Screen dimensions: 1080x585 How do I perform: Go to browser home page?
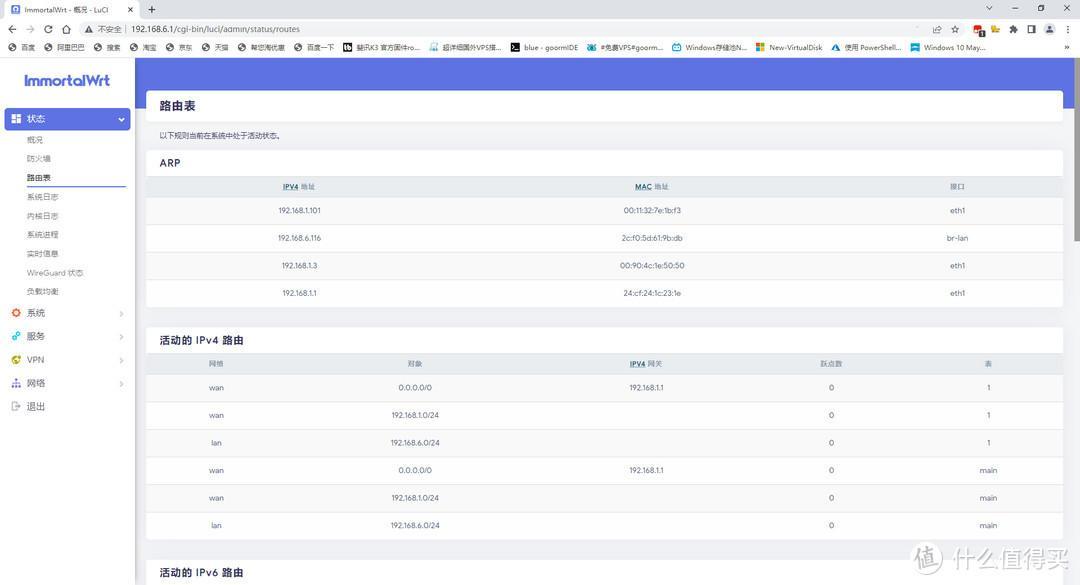click(66, 29)
